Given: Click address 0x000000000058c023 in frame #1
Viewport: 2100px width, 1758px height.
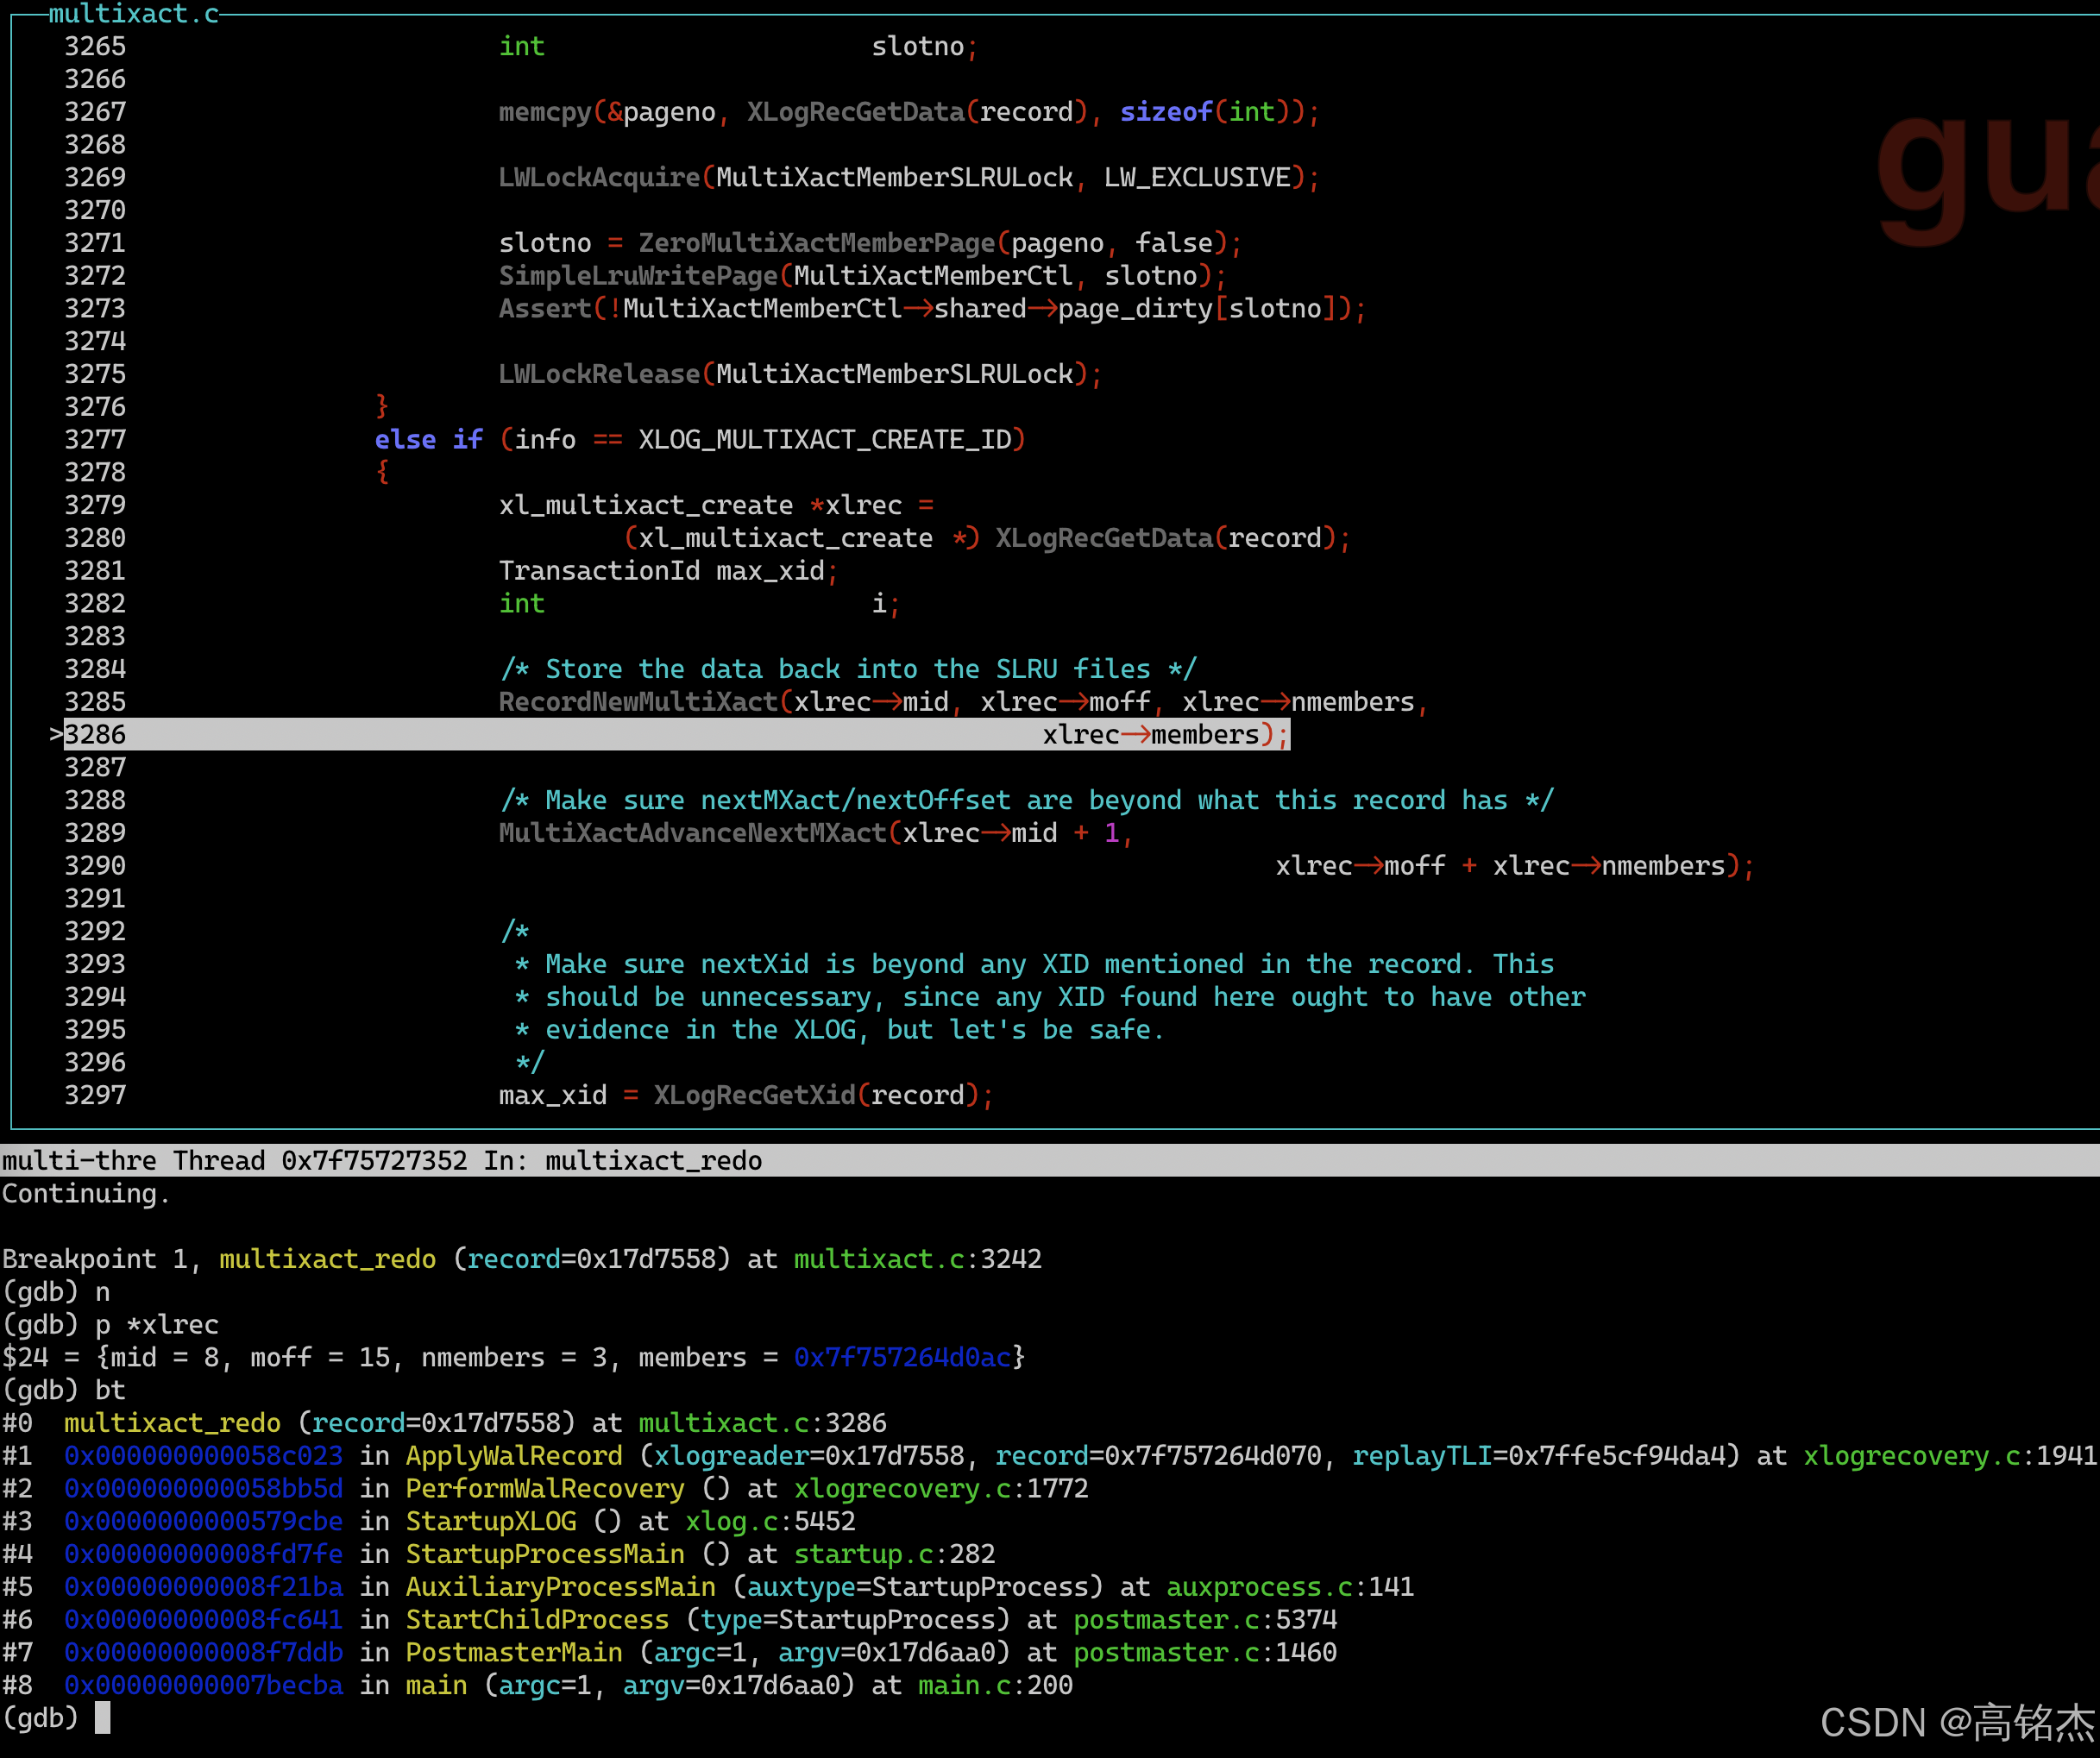Looking at the screenshot, I should 203,1456.
